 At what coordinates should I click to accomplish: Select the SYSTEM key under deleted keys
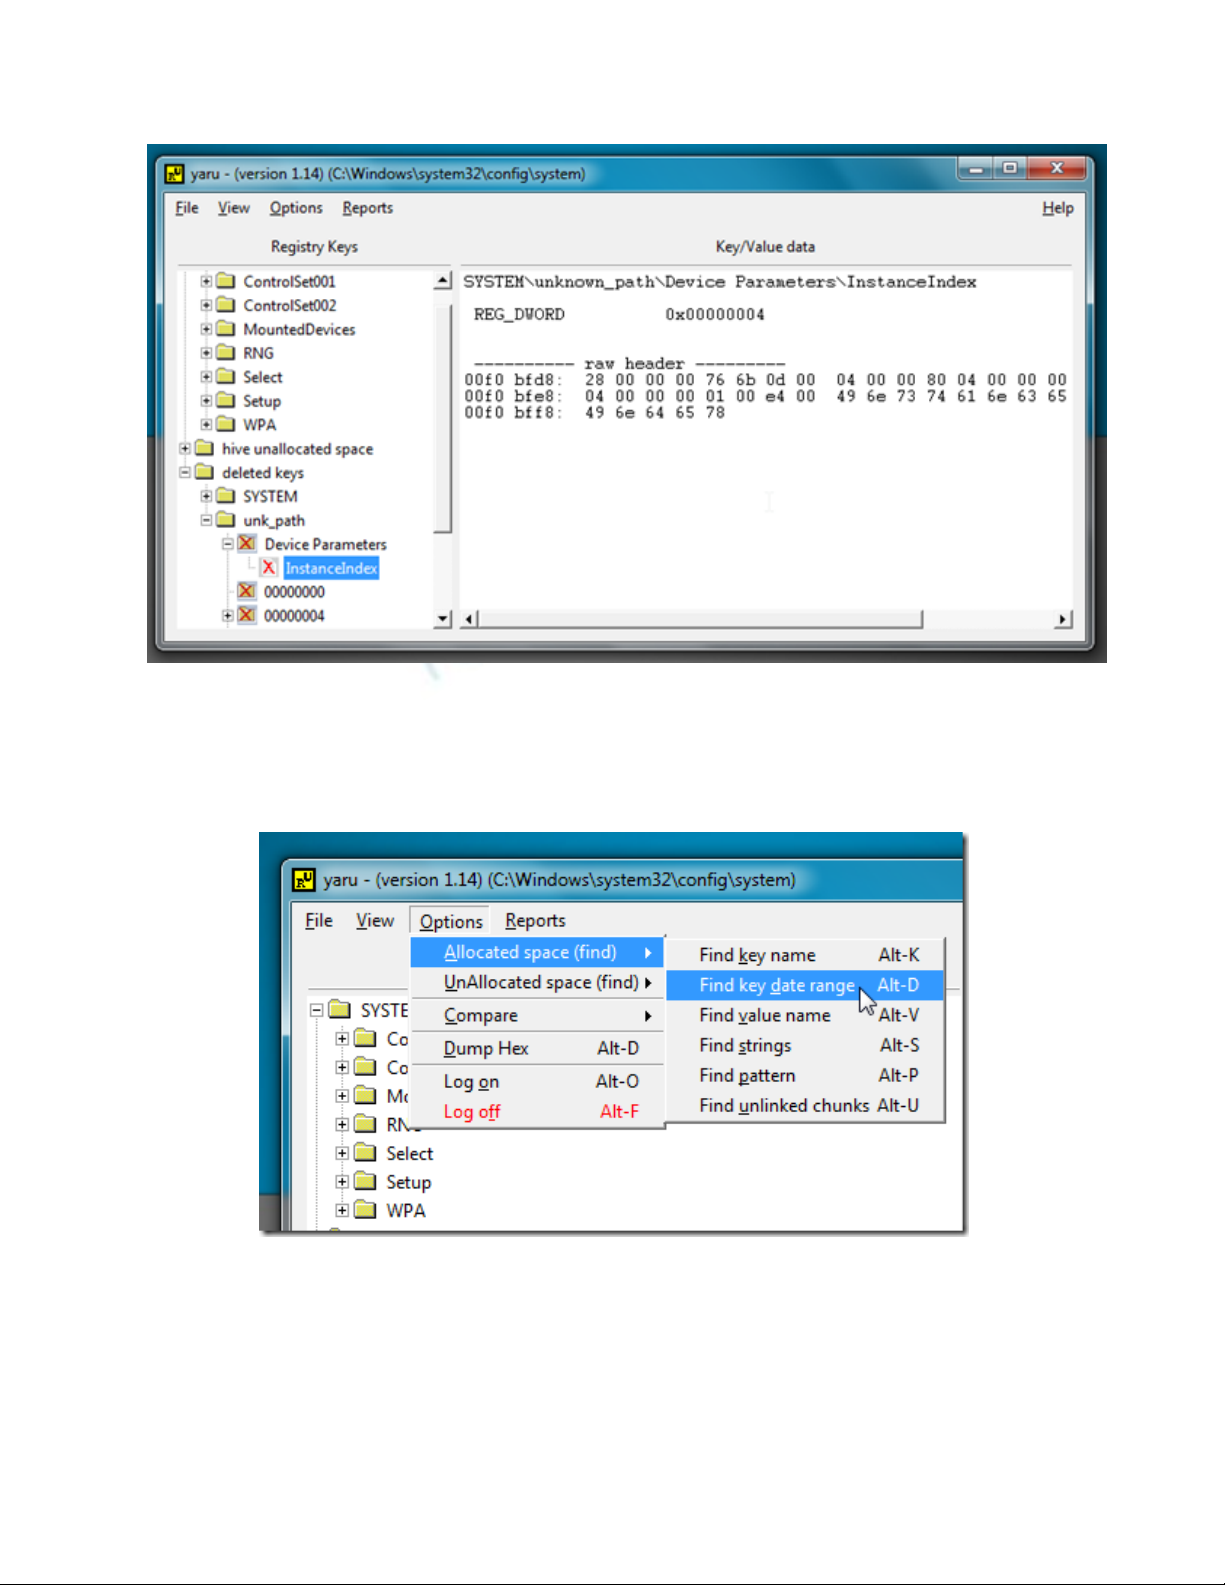270,497
